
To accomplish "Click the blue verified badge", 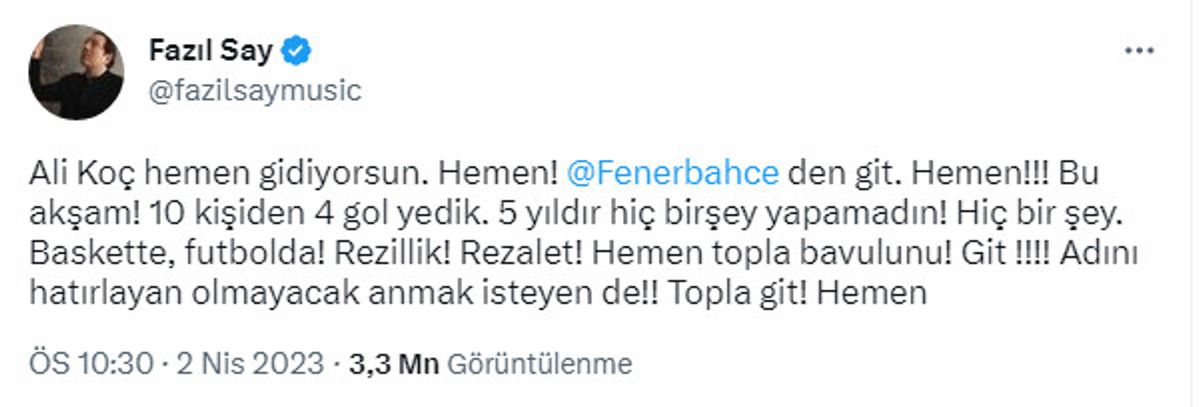I will click(298, 49).
